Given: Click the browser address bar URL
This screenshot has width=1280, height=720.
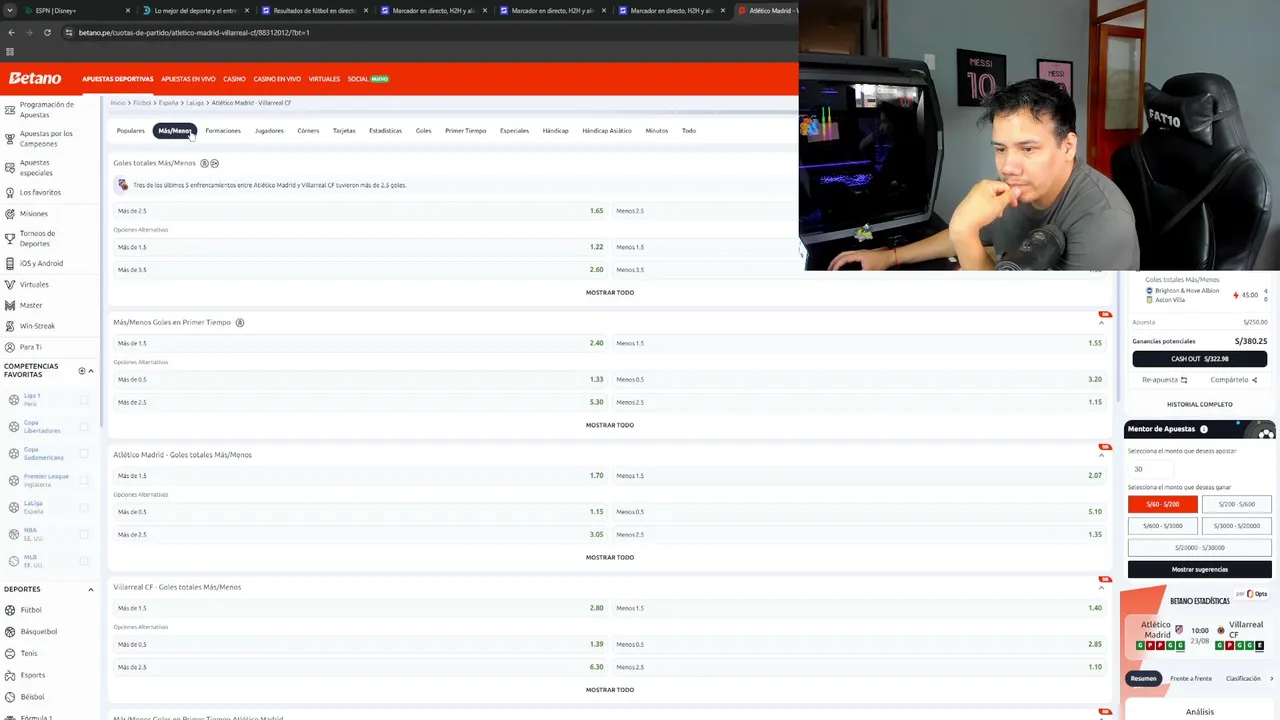Looking at the screenshot, I should coord(194,32).
